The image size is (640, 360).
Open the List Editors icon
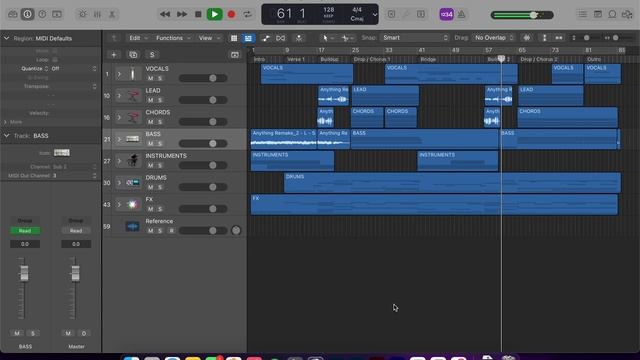coord(583,14)
